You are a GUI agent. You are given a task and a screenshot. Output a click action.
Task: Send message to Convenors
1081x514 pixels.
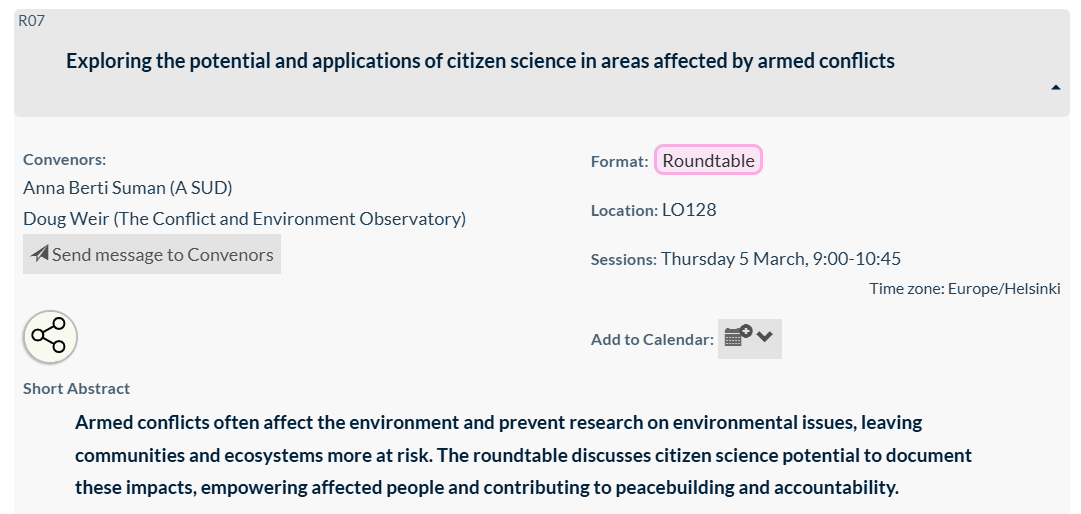[x=152, y=254]
